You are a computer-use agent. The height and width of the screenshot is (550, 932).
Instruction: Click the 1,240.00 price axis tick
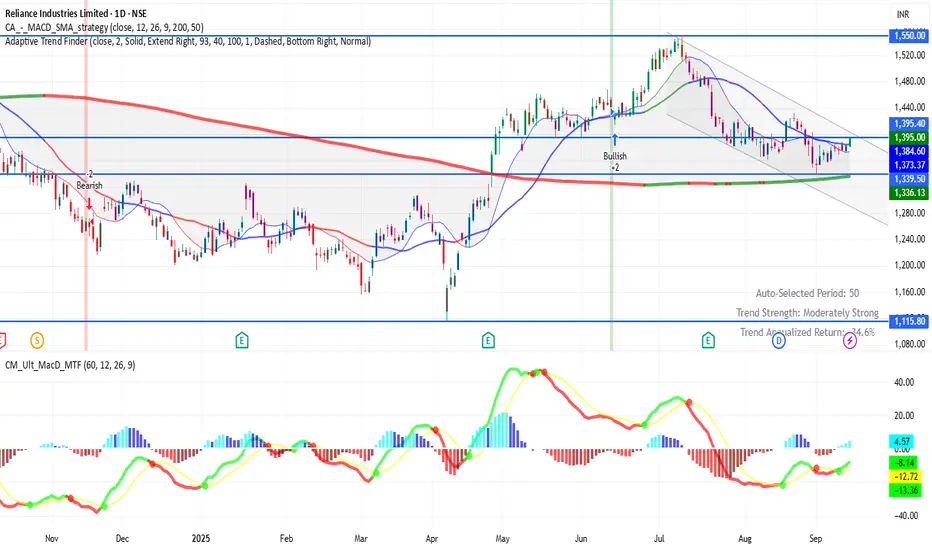click(909, 239)
